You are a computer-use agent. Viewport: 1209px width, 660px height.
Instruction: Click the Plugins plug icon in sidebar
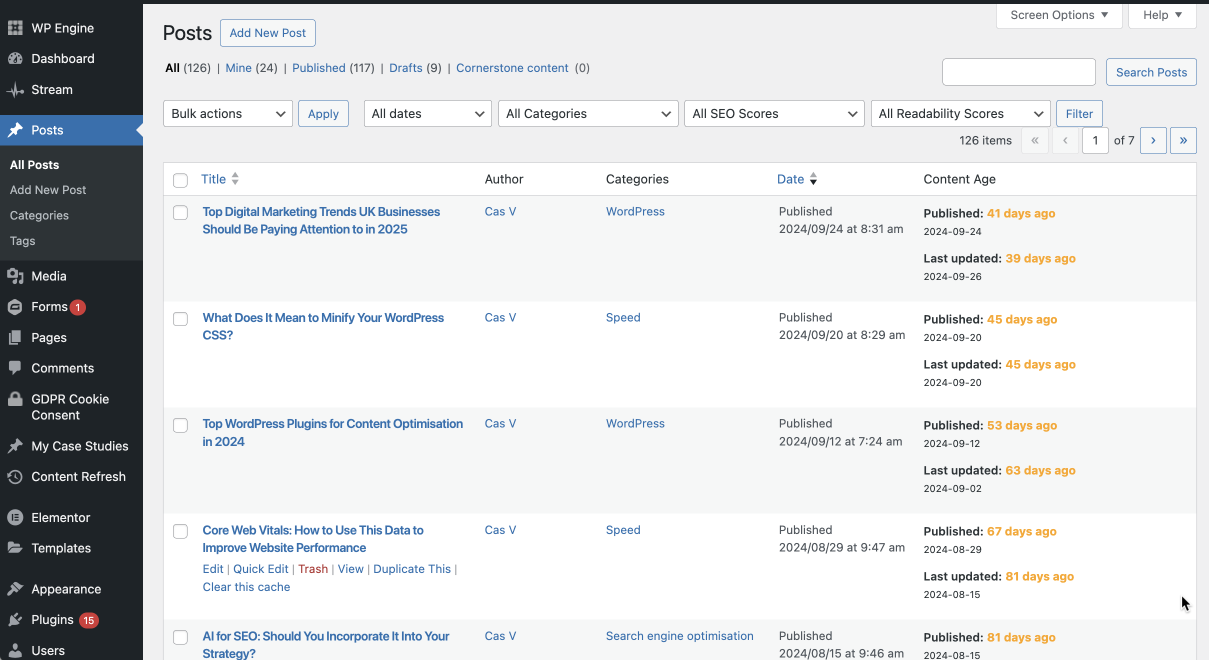[15, 620]
